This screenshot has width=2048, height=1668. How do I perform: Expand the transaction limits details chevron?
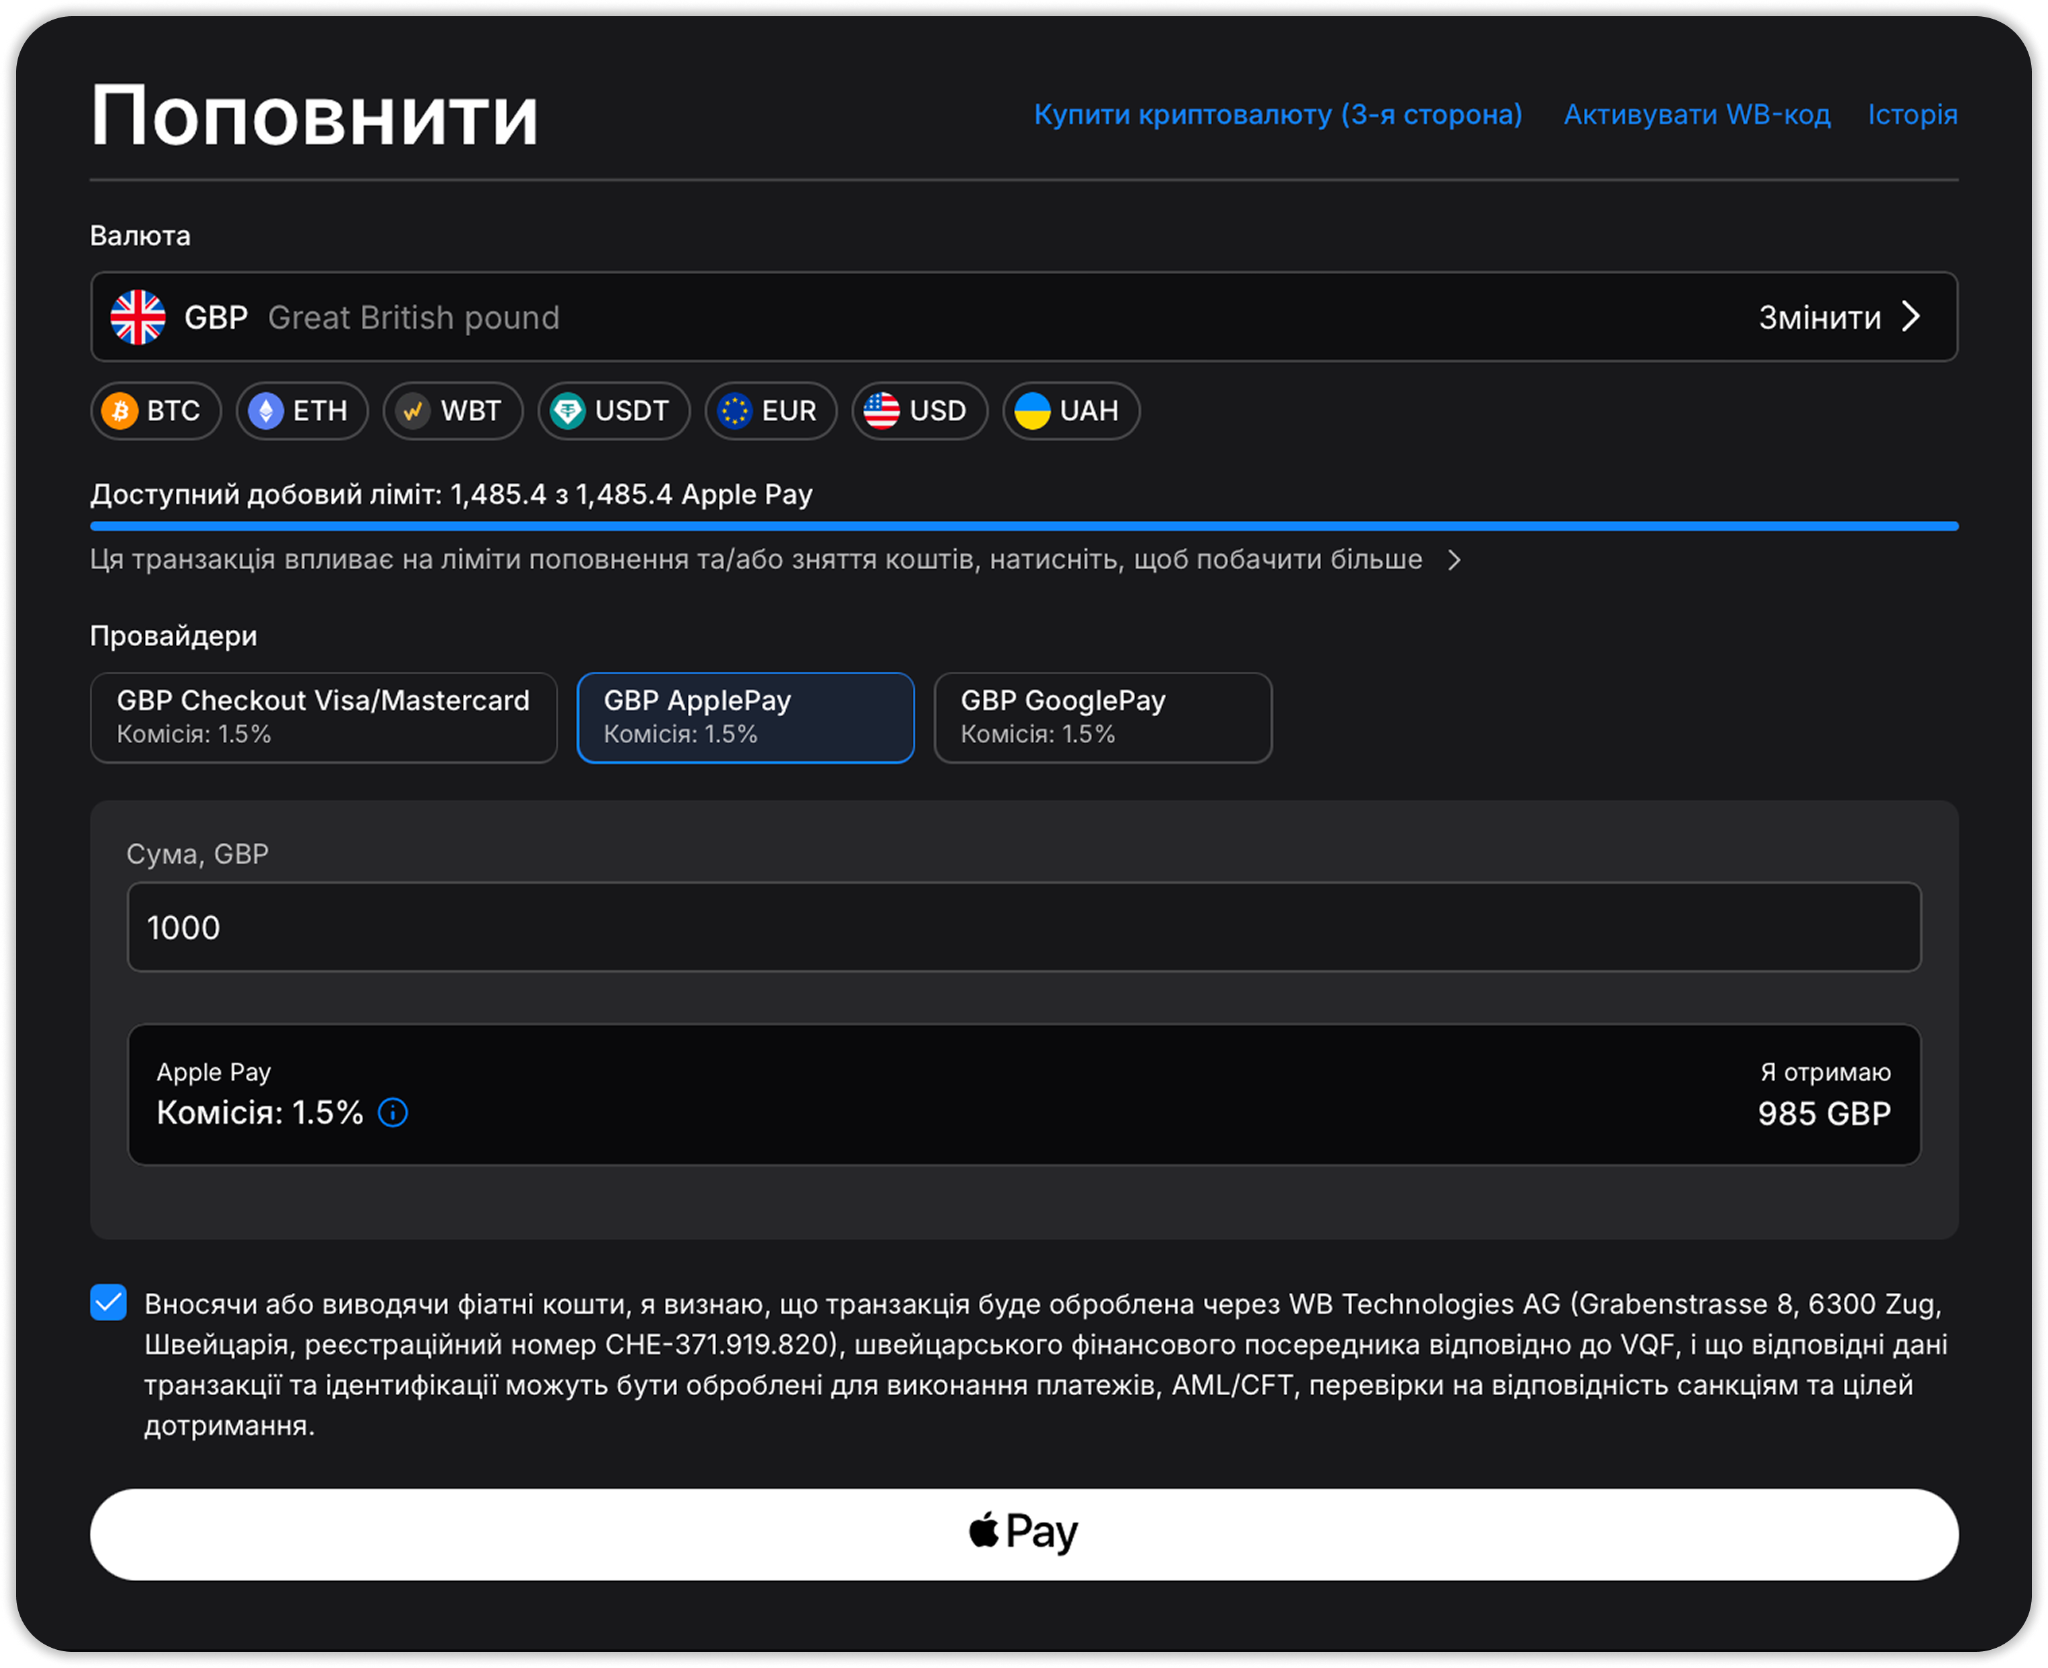(1454, 560)
